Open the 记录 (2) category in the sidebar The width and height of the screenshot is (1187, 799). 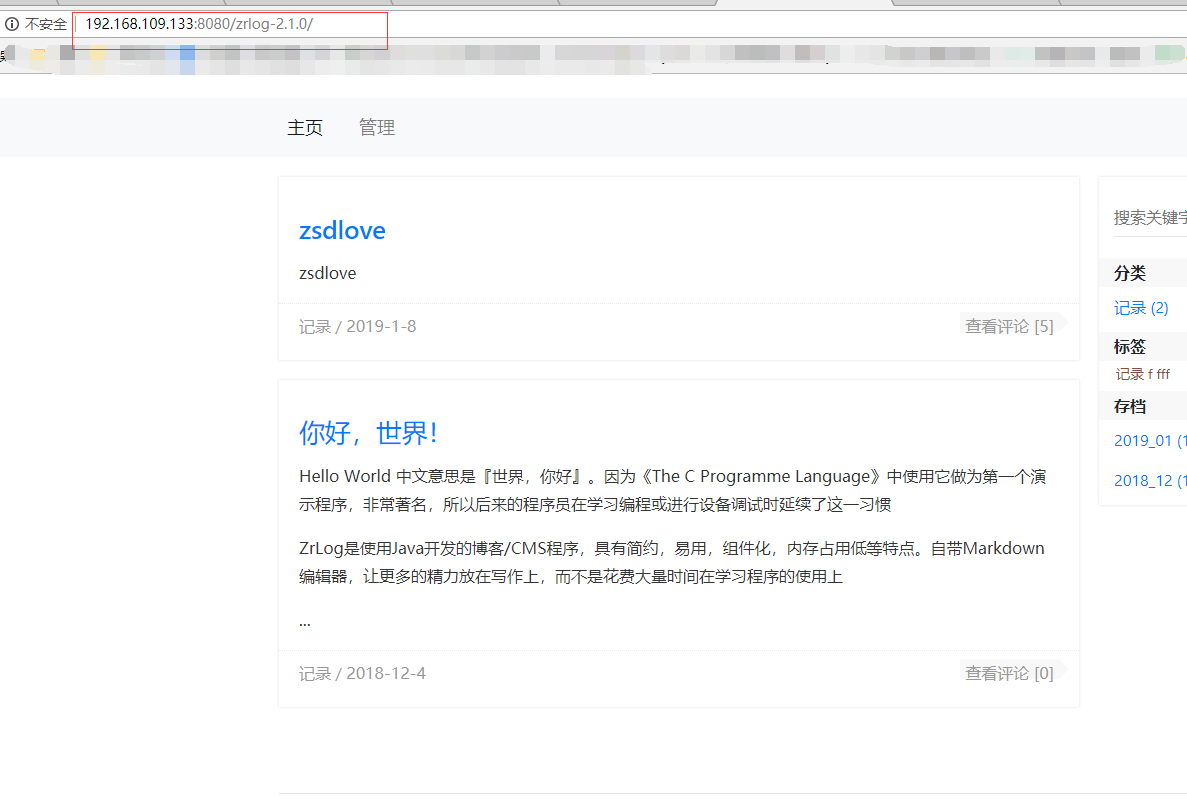[1141, 308]
